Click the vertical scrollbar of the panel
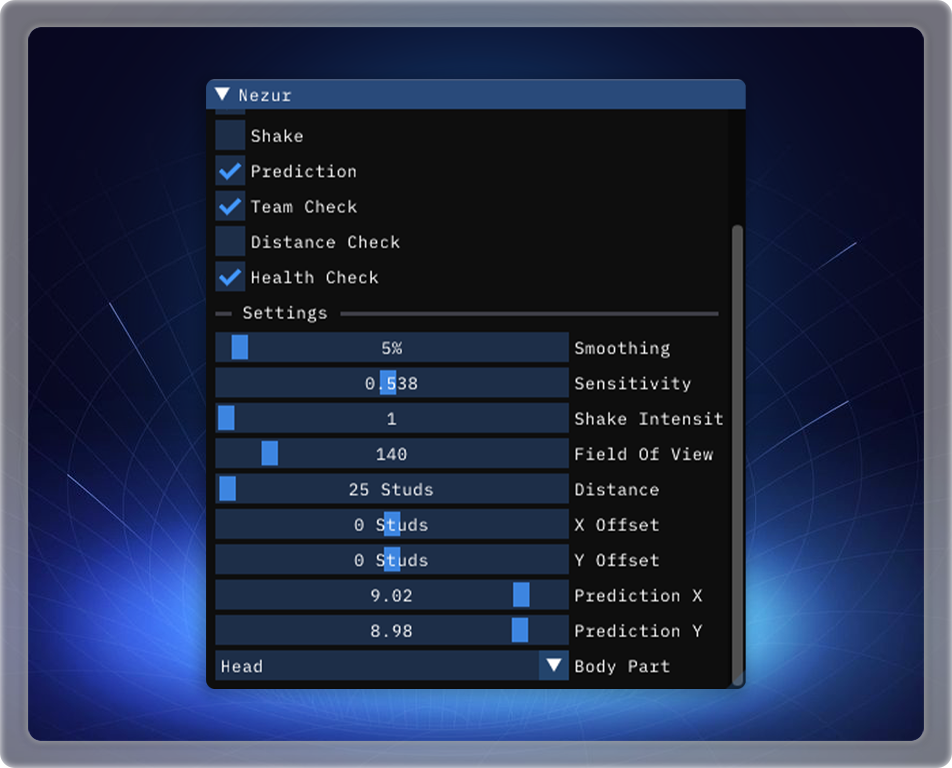The height and width of the screenshot is (768, 952). [x=738, y=450]
